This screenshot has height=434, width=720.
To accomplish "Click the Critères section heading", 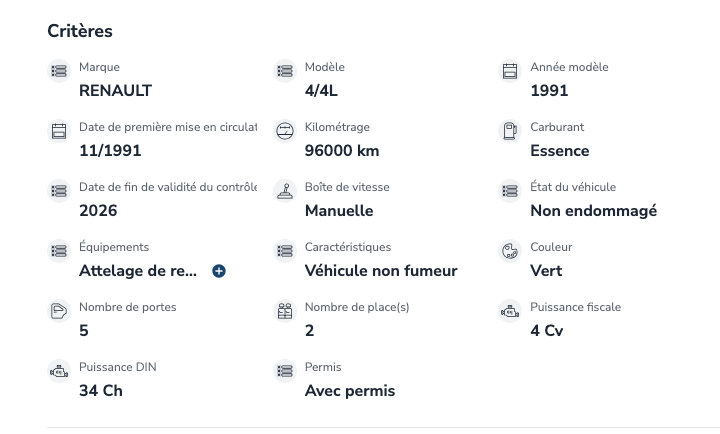I will coord(80,31).
